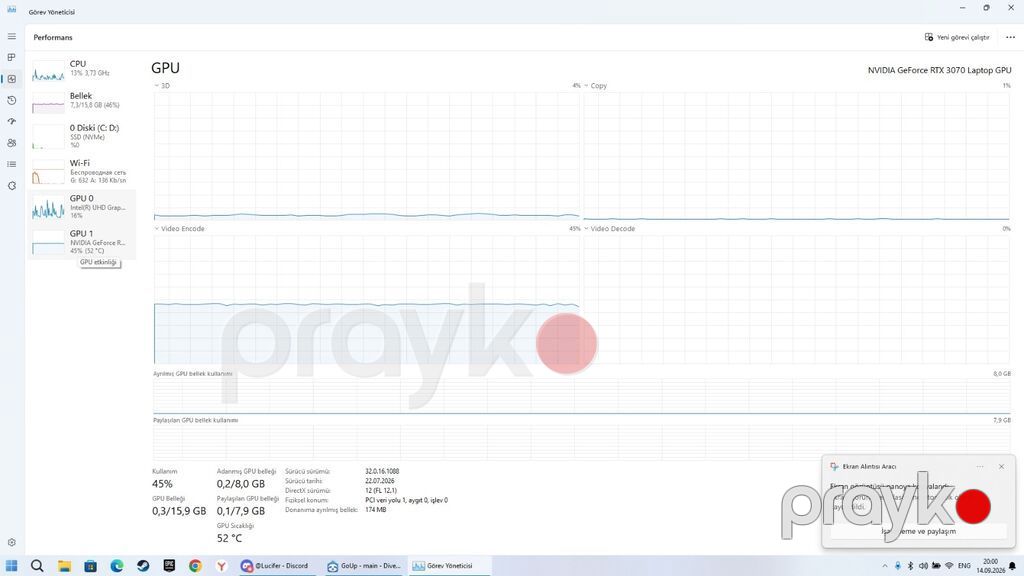Click the 3D usage graph area
This screenshot has height=576, width=1024.
coord(366,156)
